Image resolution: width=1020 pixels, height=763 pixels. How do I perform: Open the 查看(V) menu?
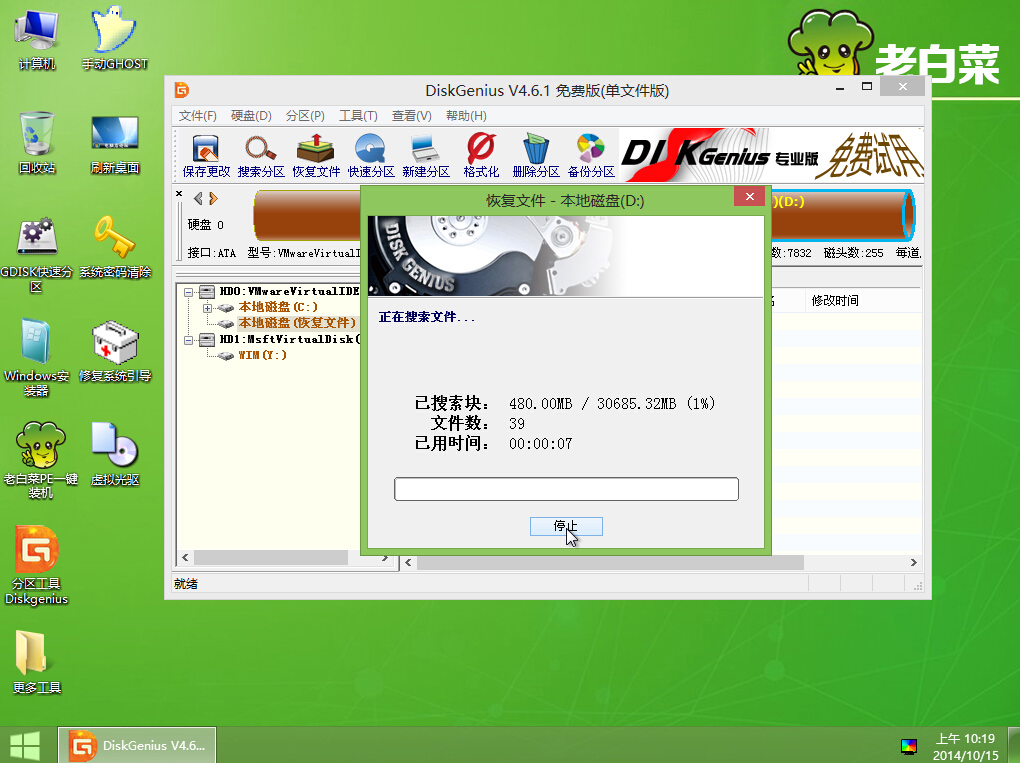tap(412, 116)
